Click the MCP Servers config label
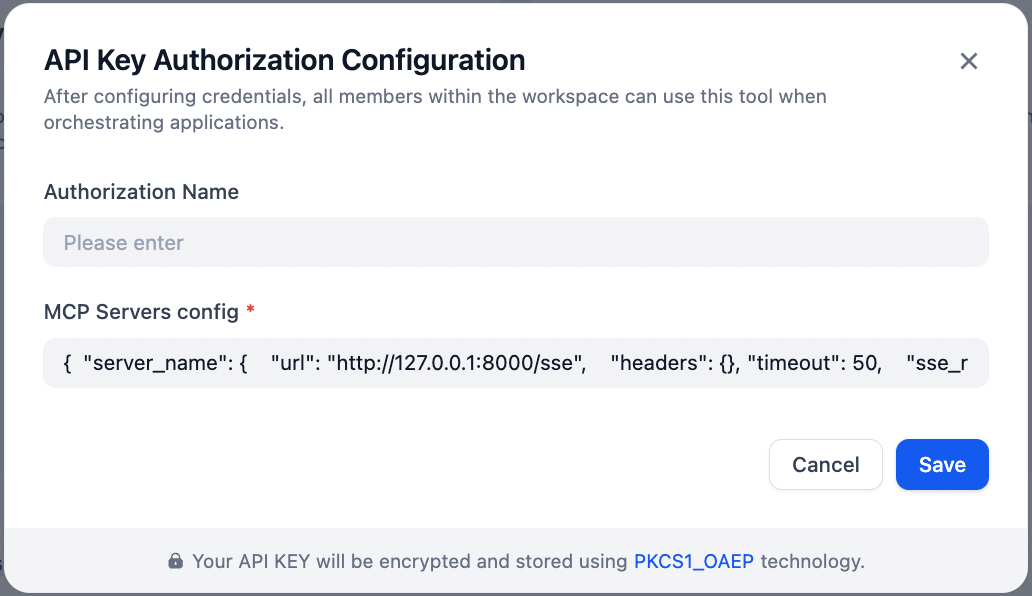 [x=141, y=311]
